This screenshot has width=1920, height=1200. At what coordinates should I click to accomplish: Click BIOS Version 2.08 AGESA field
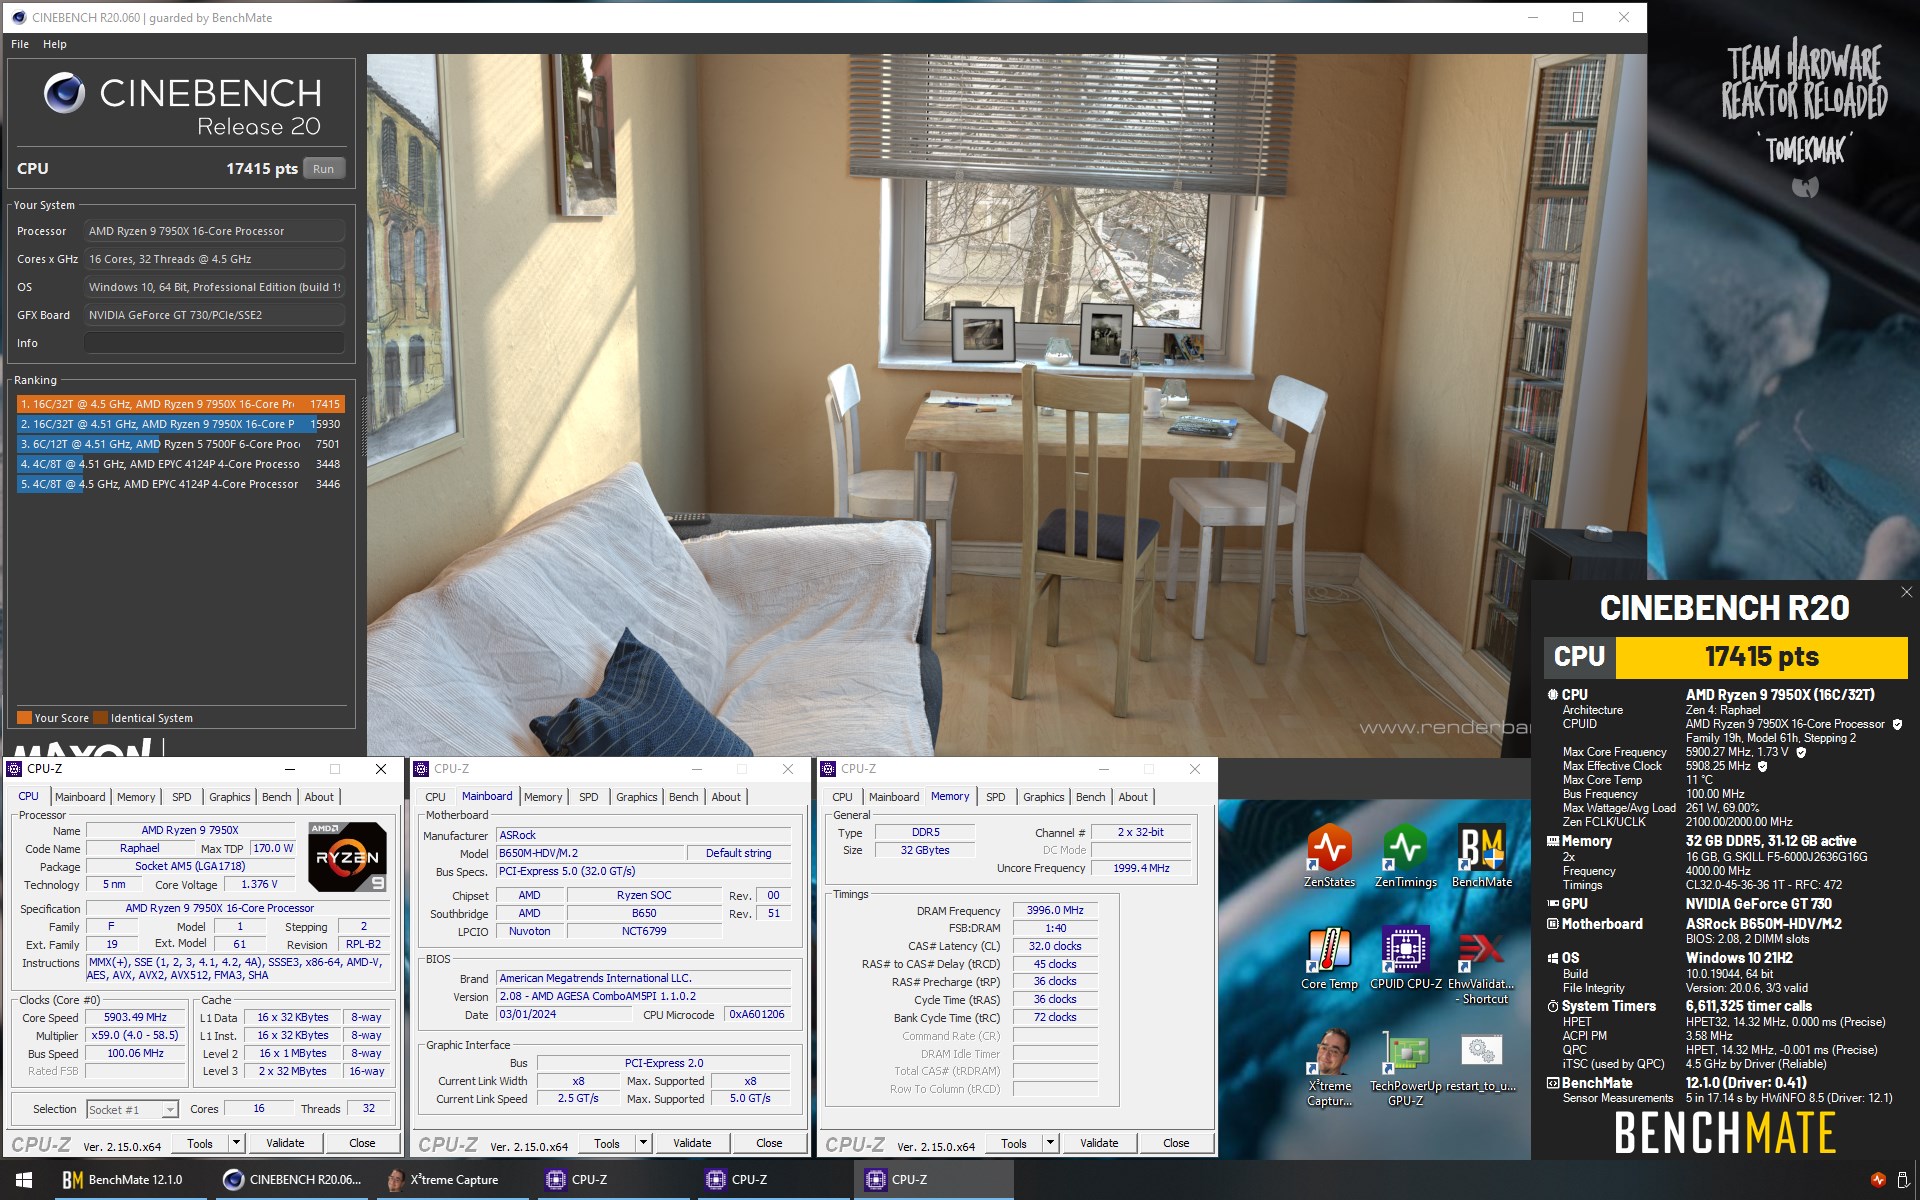tap(643, 996)
